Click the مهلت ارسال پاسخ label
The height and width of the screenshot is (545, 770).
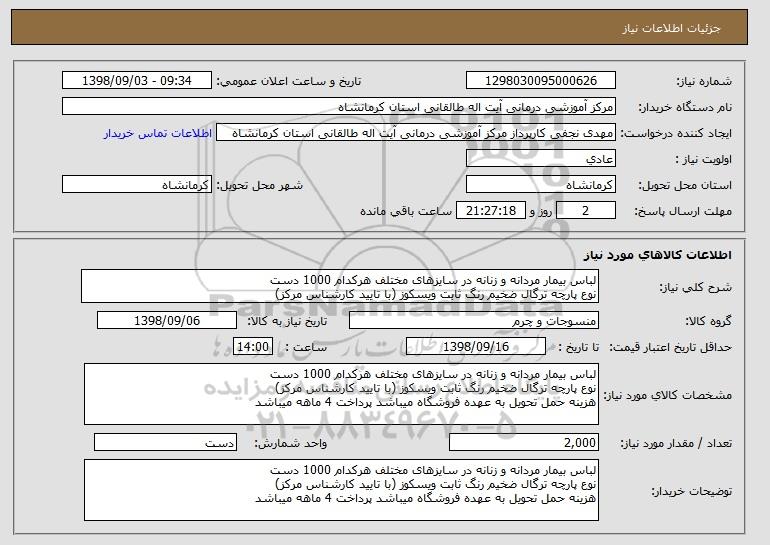point(683,212)
